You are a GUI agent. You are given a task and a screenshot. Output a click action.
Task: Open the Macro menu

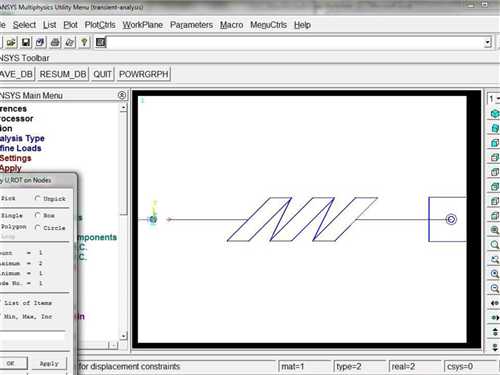point(231,25)
